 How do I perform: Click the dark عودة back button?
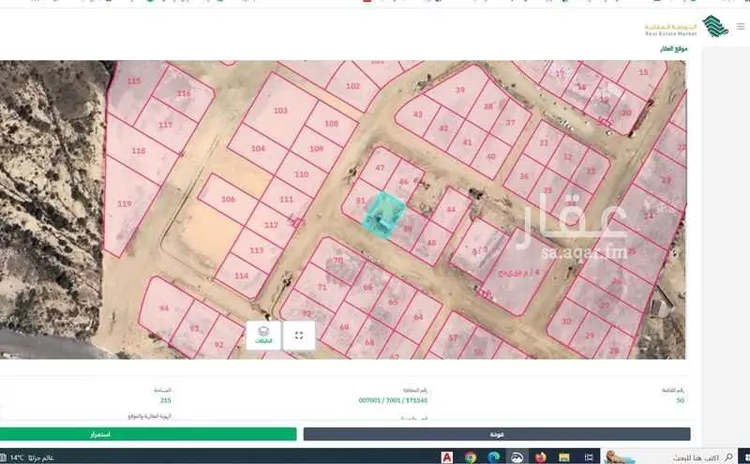click(x=497, y=434)
